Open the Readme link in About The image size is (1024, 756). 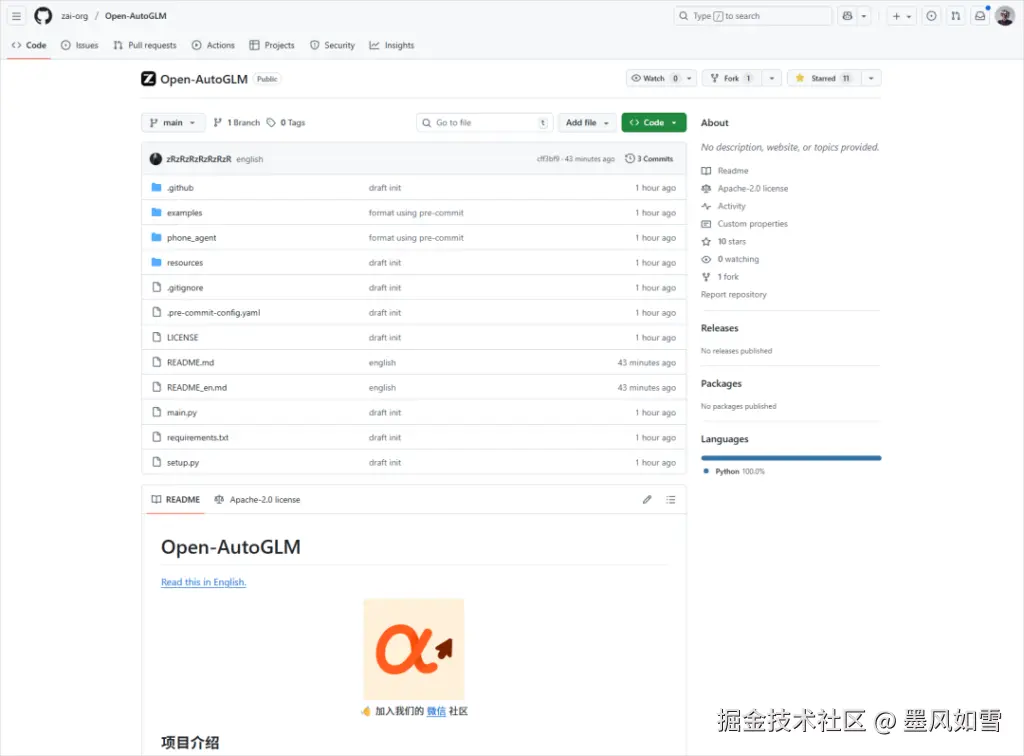click(725, 171)
